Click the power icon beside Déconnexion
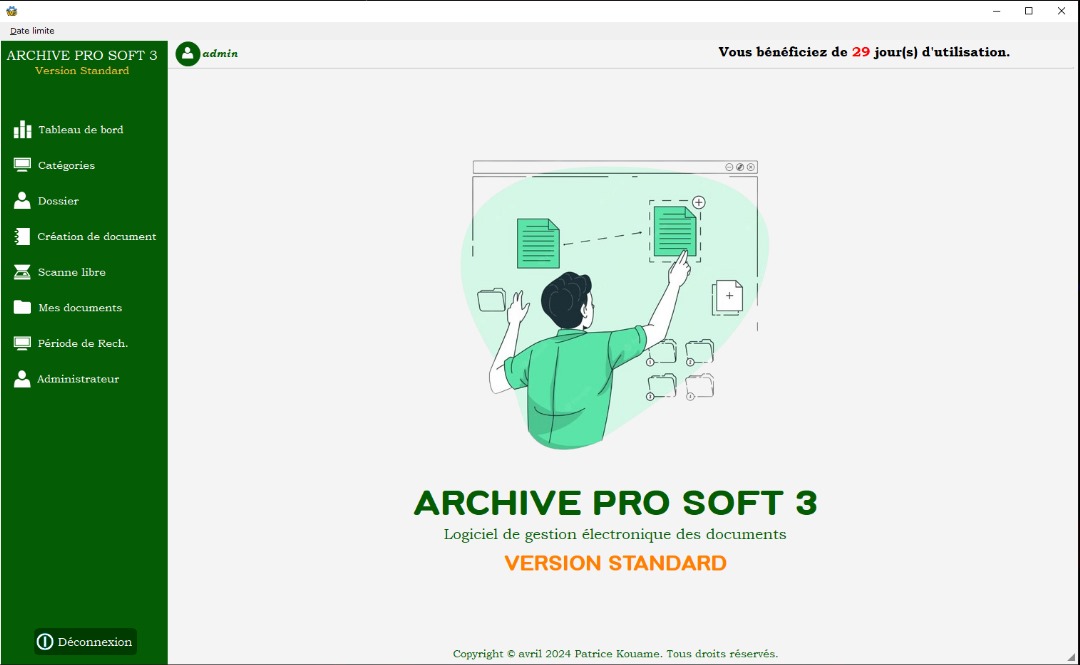Screen dimensions: 1080x665 tap(45, 642)
